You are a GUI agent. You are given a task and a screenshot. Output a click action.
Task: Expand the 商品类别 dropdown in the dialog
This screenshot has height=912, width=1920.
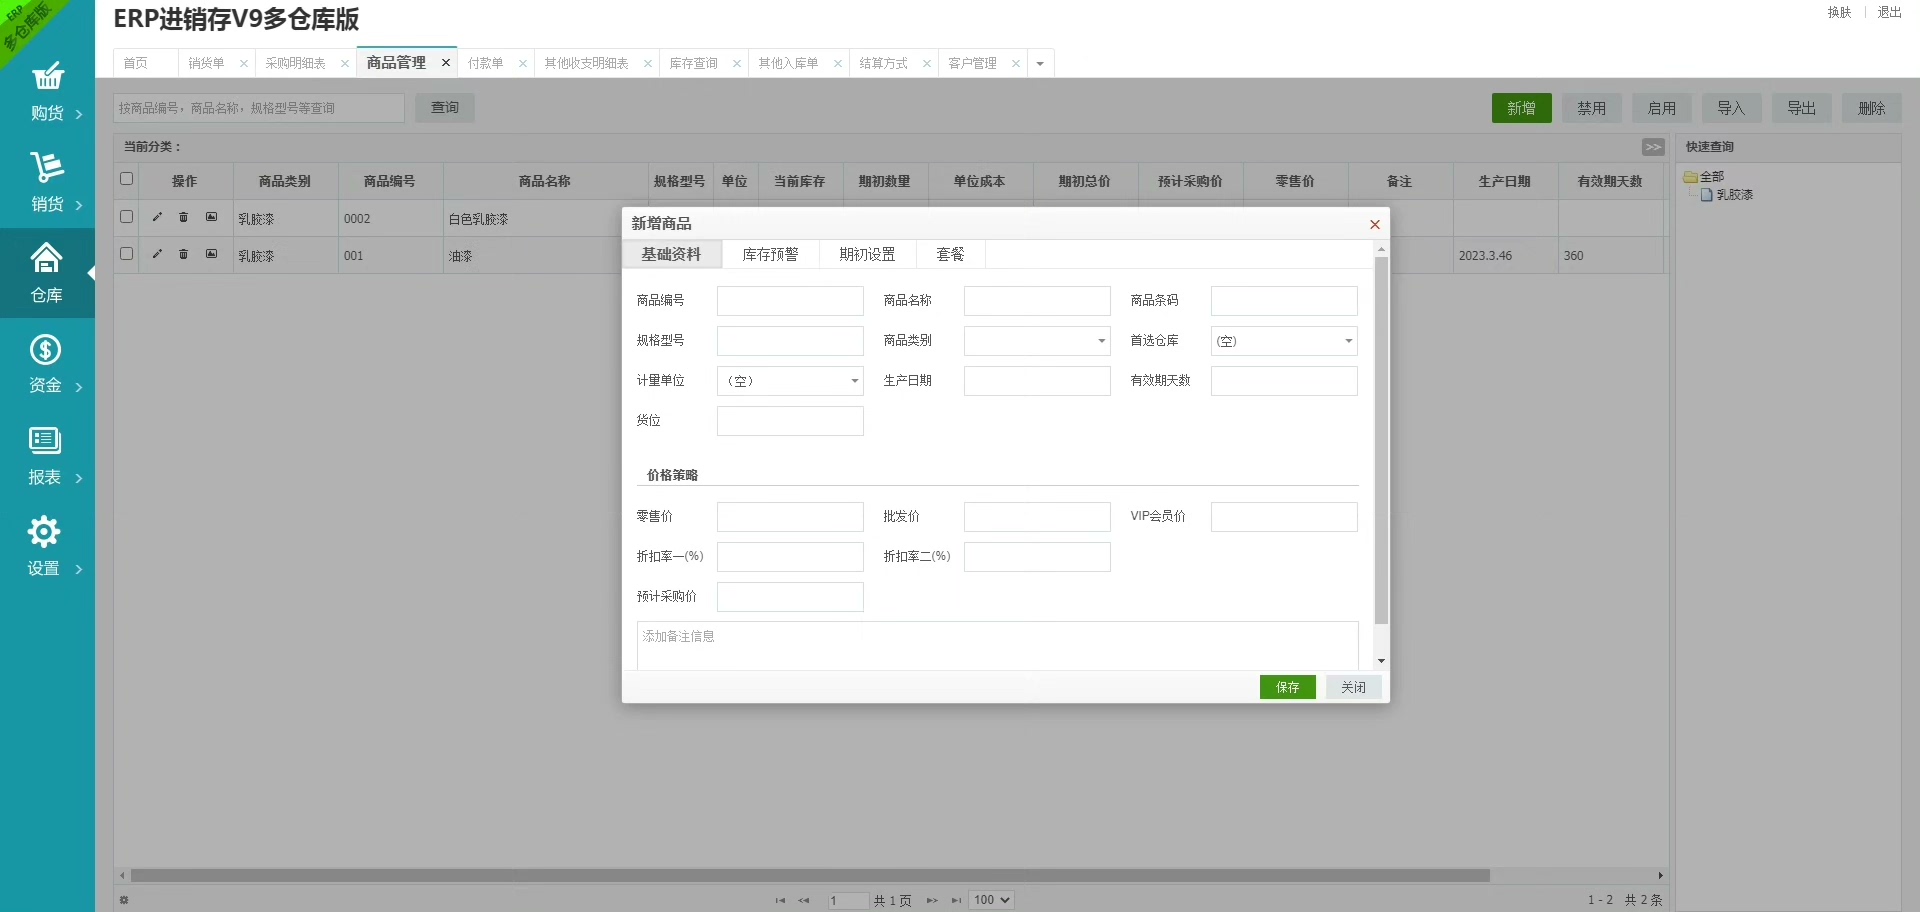(1101, 341)
